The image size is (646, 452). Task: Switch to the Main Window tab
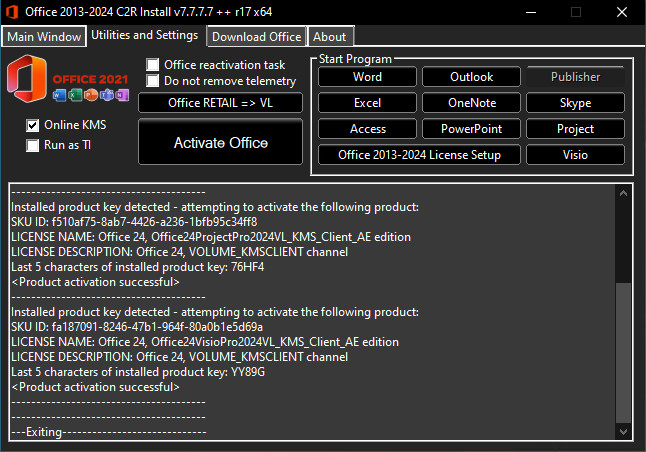click(x=44, y=37)
